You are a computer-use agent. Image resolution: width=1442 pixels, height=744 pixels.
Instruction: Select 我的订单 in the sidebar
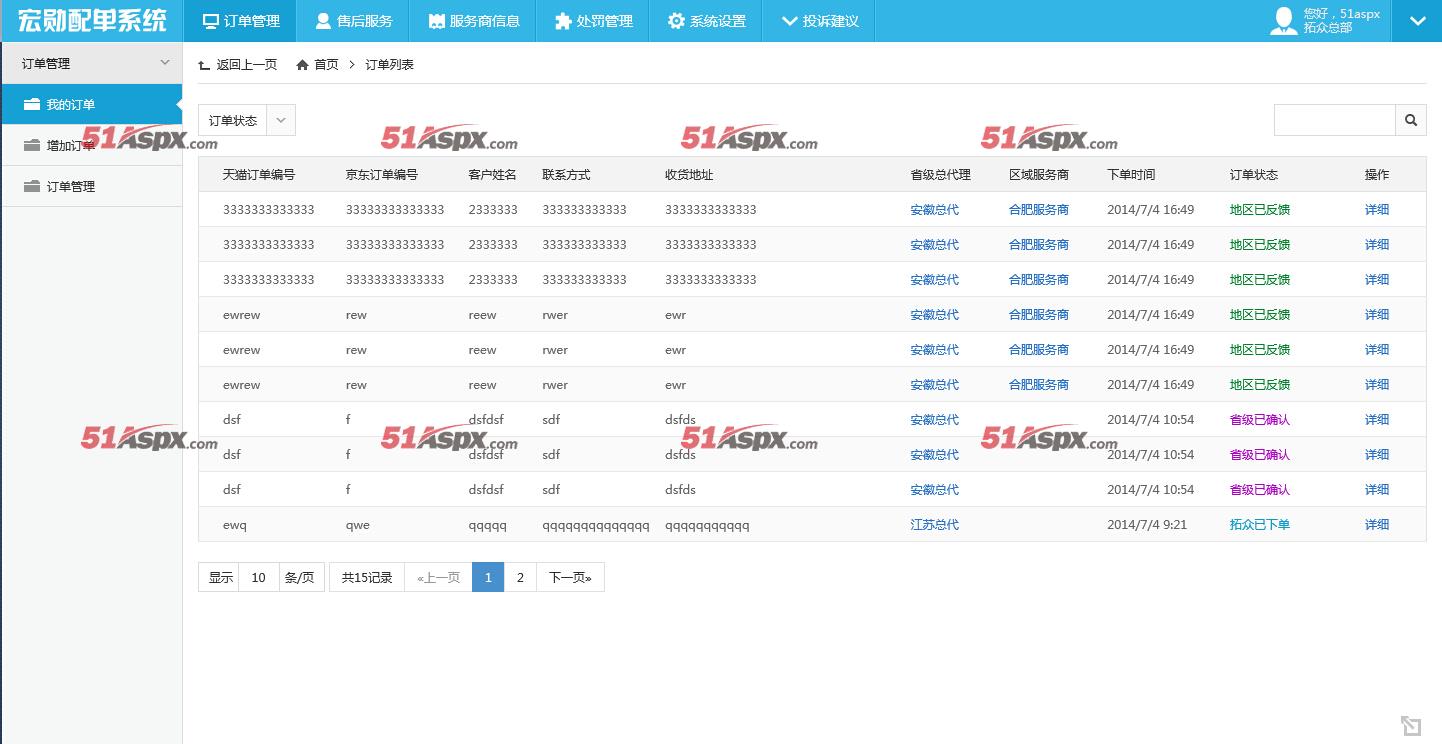[x=92, y=104]
